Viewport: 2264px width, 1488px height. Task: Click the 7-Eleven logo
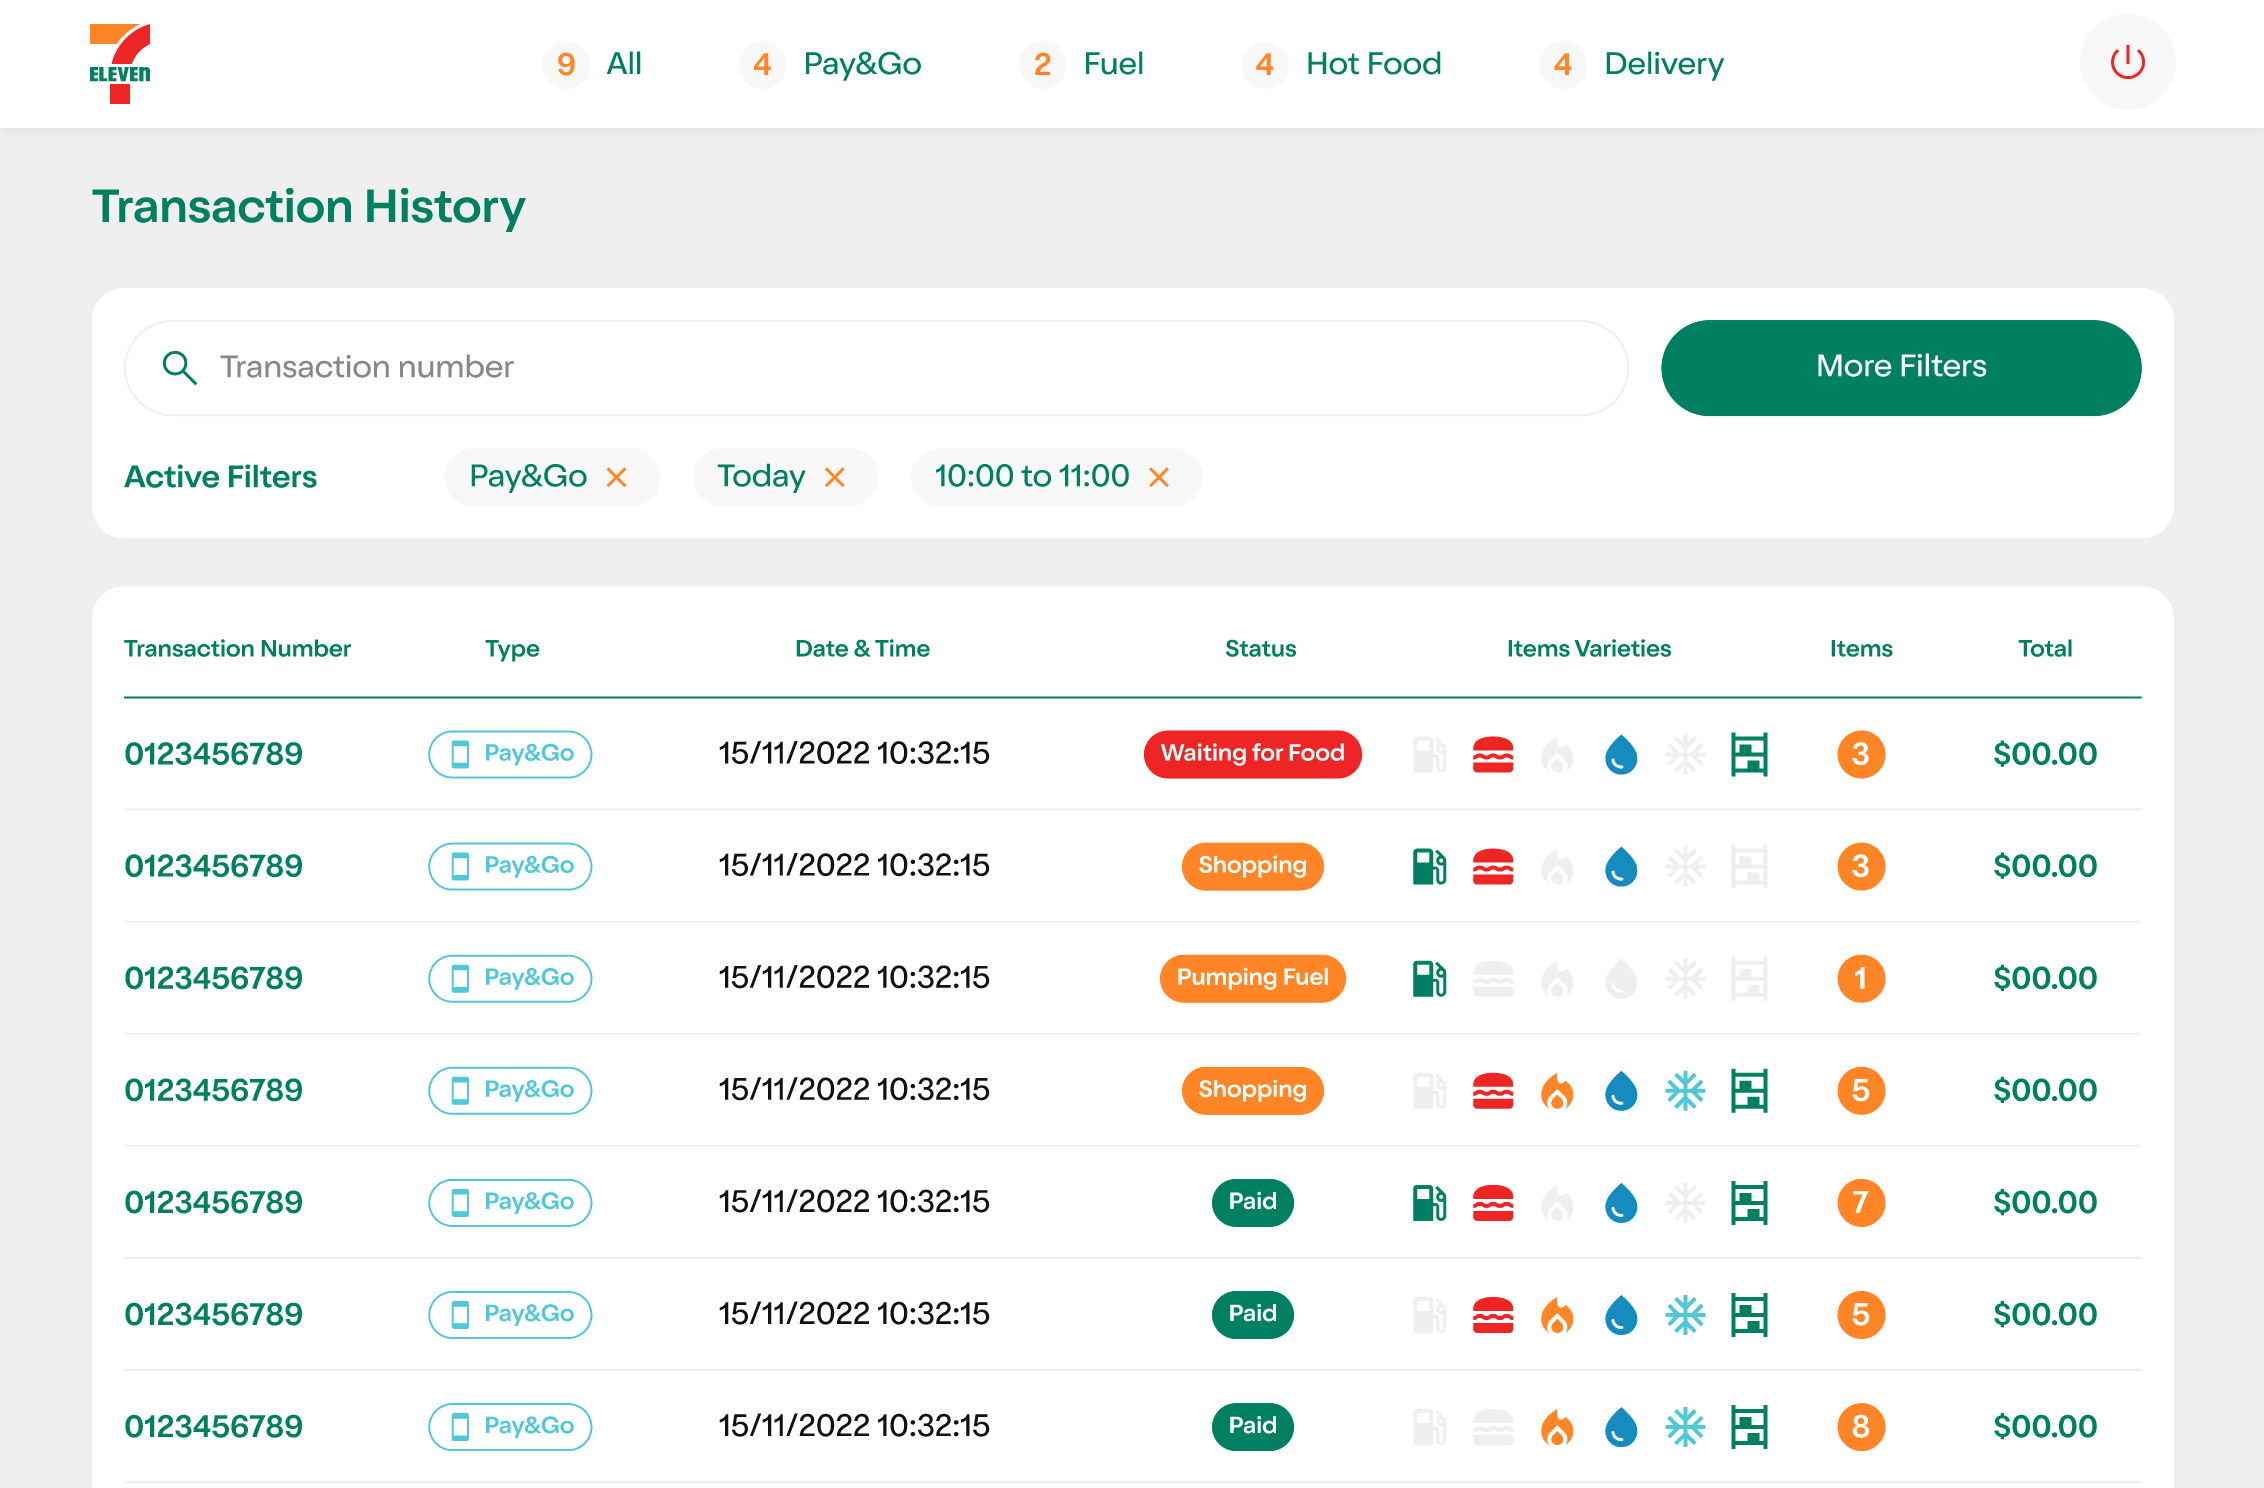(x=120, y=64)
